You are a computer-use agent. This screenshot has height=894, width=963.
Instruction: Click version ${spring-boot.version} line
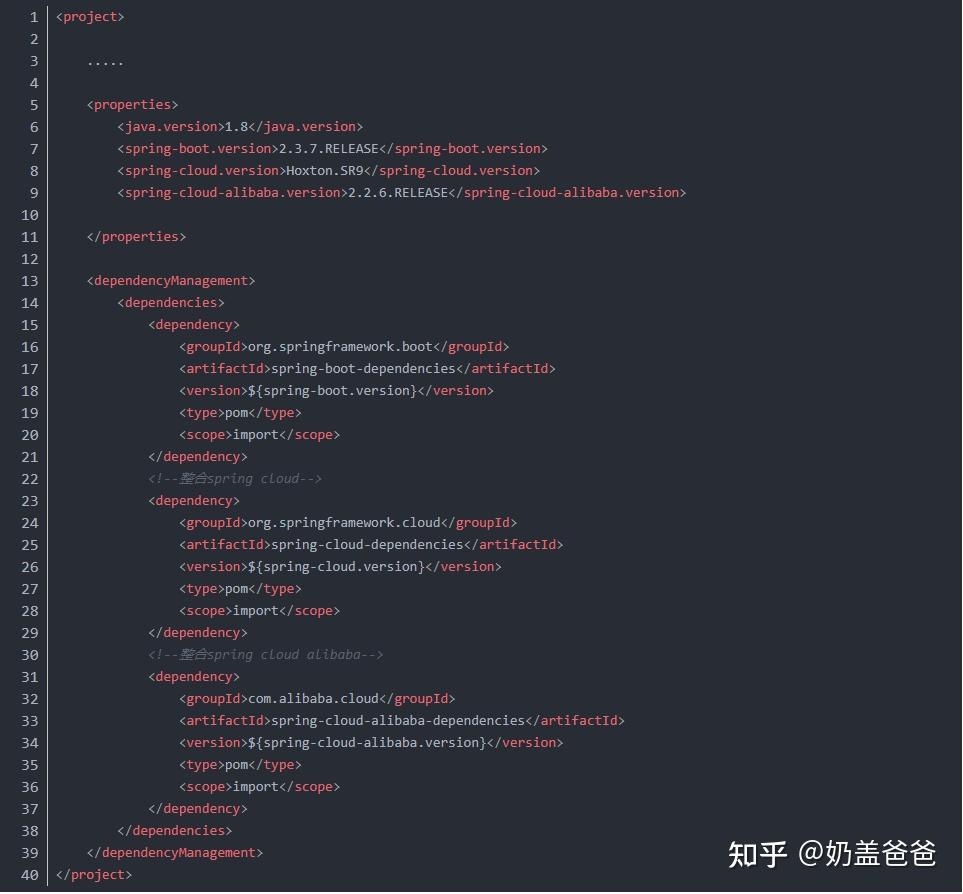(x=336, y=391)
